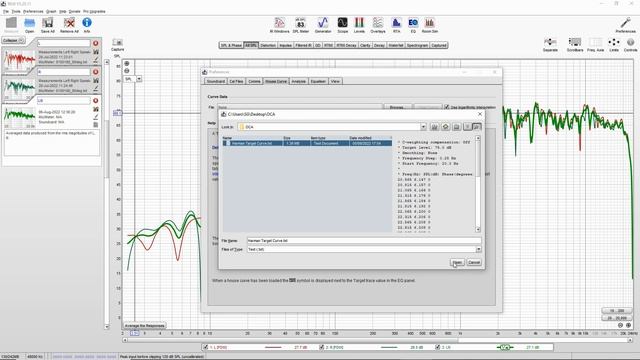Image resolution: width=640 pixels, height=360 pixels.
Task: Open the File menu
Action: click(x=6, y=11)
